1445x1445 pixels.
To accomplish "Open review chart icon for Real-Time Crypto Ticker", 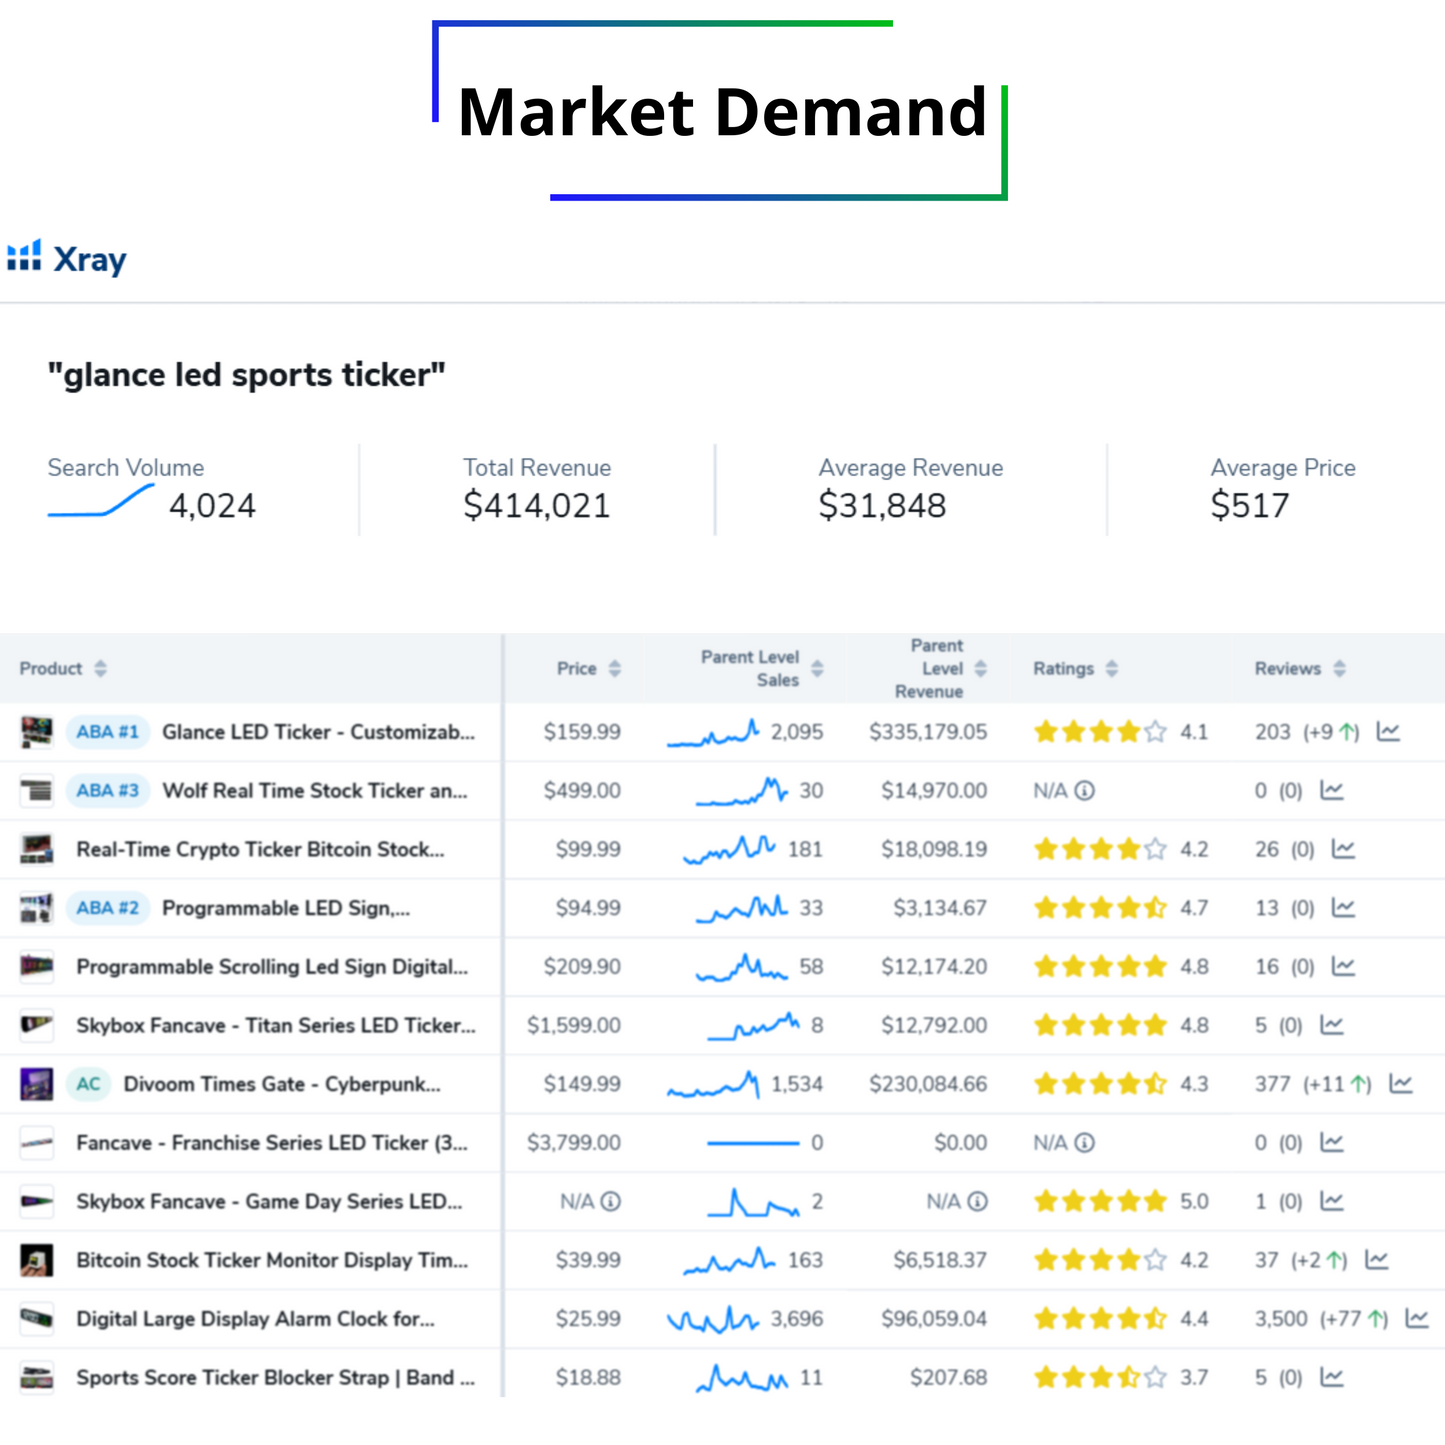I will click(x=1343, y=849).
